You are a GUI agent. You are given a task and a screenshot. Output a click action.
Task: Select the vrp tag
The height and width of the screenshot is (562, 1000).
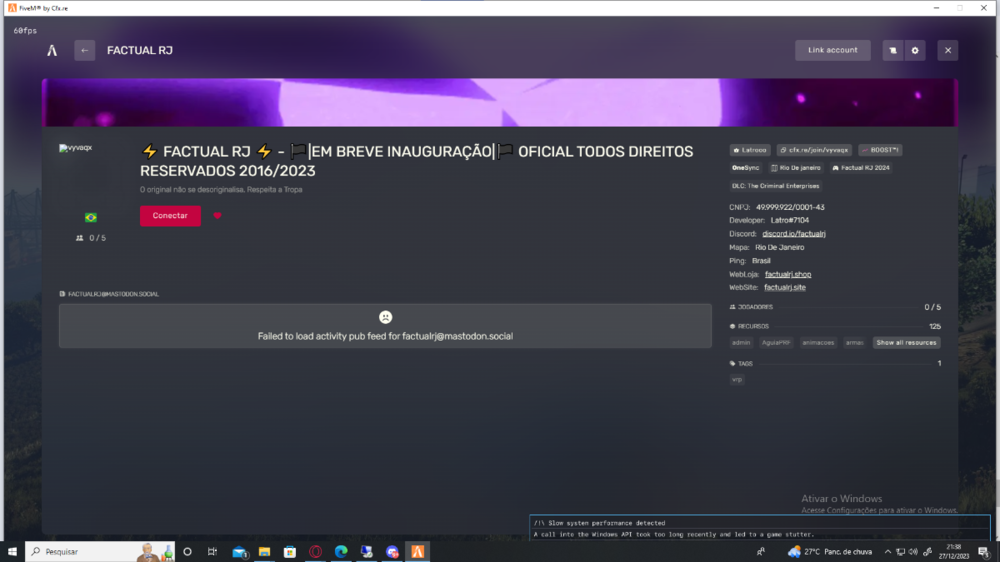point(737,380)
